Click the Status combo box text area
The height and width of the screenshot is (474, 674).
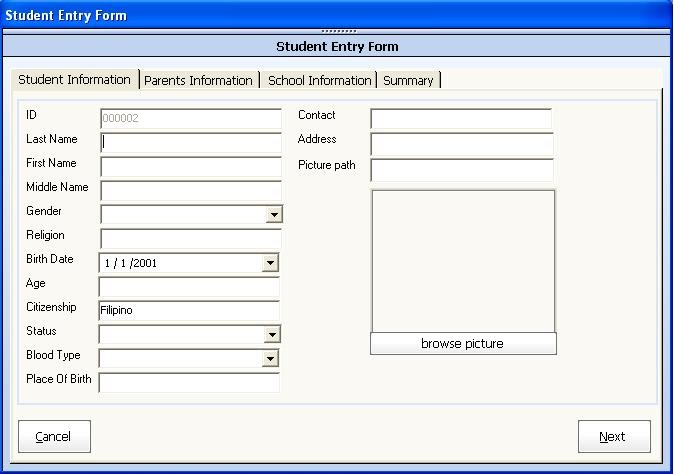182,334
